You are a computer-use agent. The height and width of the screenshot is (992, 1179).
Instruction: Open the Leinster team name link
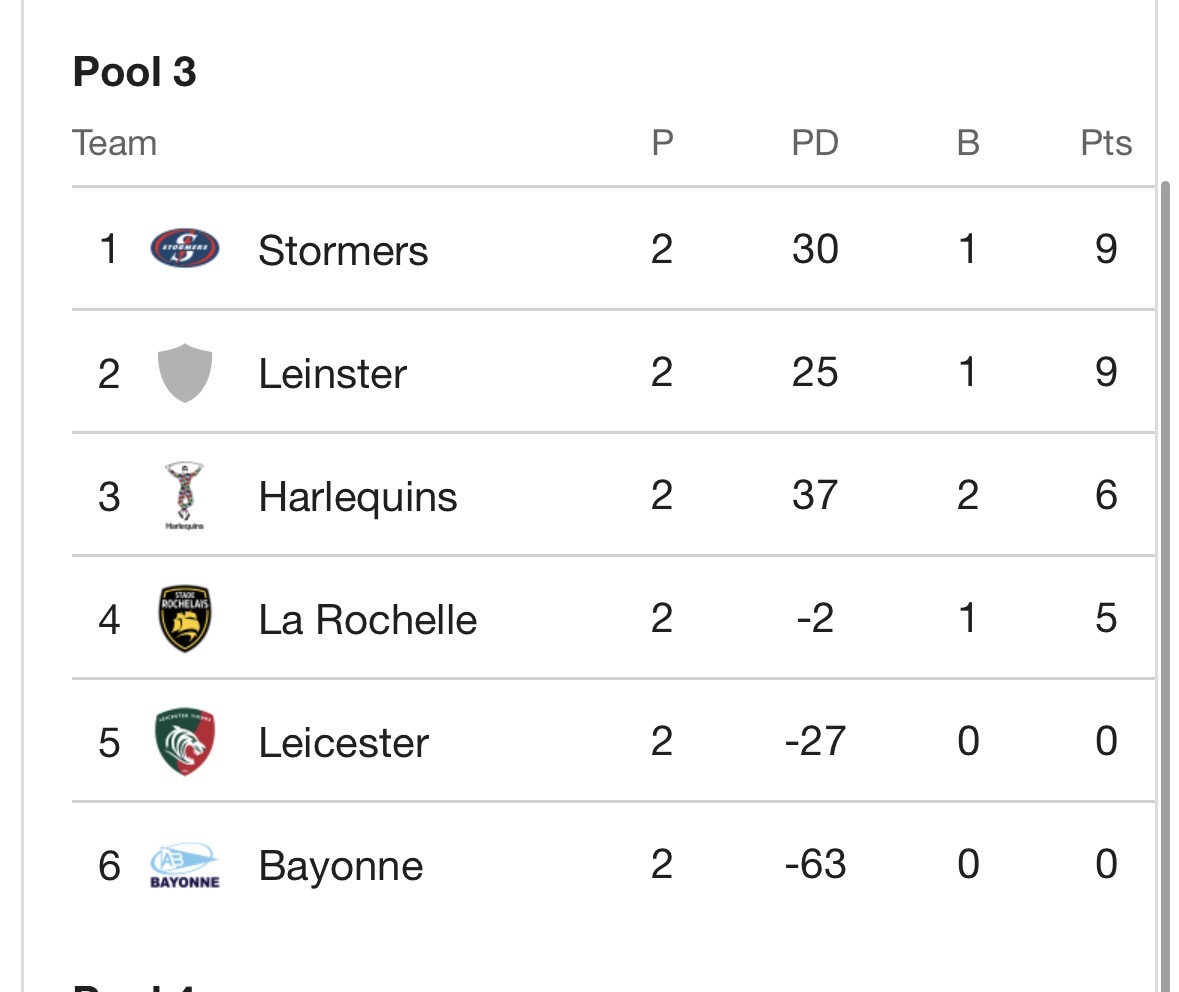coord(332,374)
